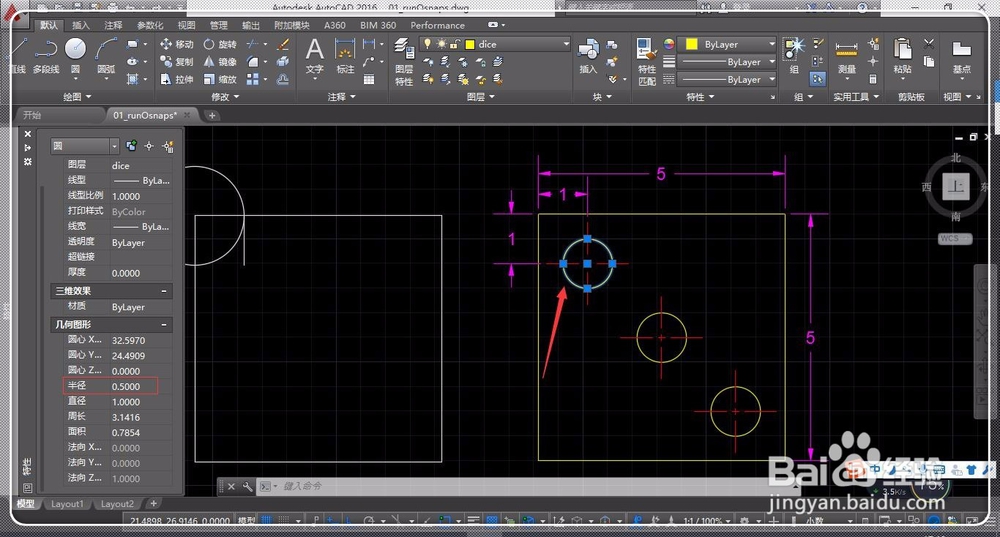Toggle group selection button in Group panel
Image resolution: width=1000 pixels, height=537 pixels.
coord(818,79)
